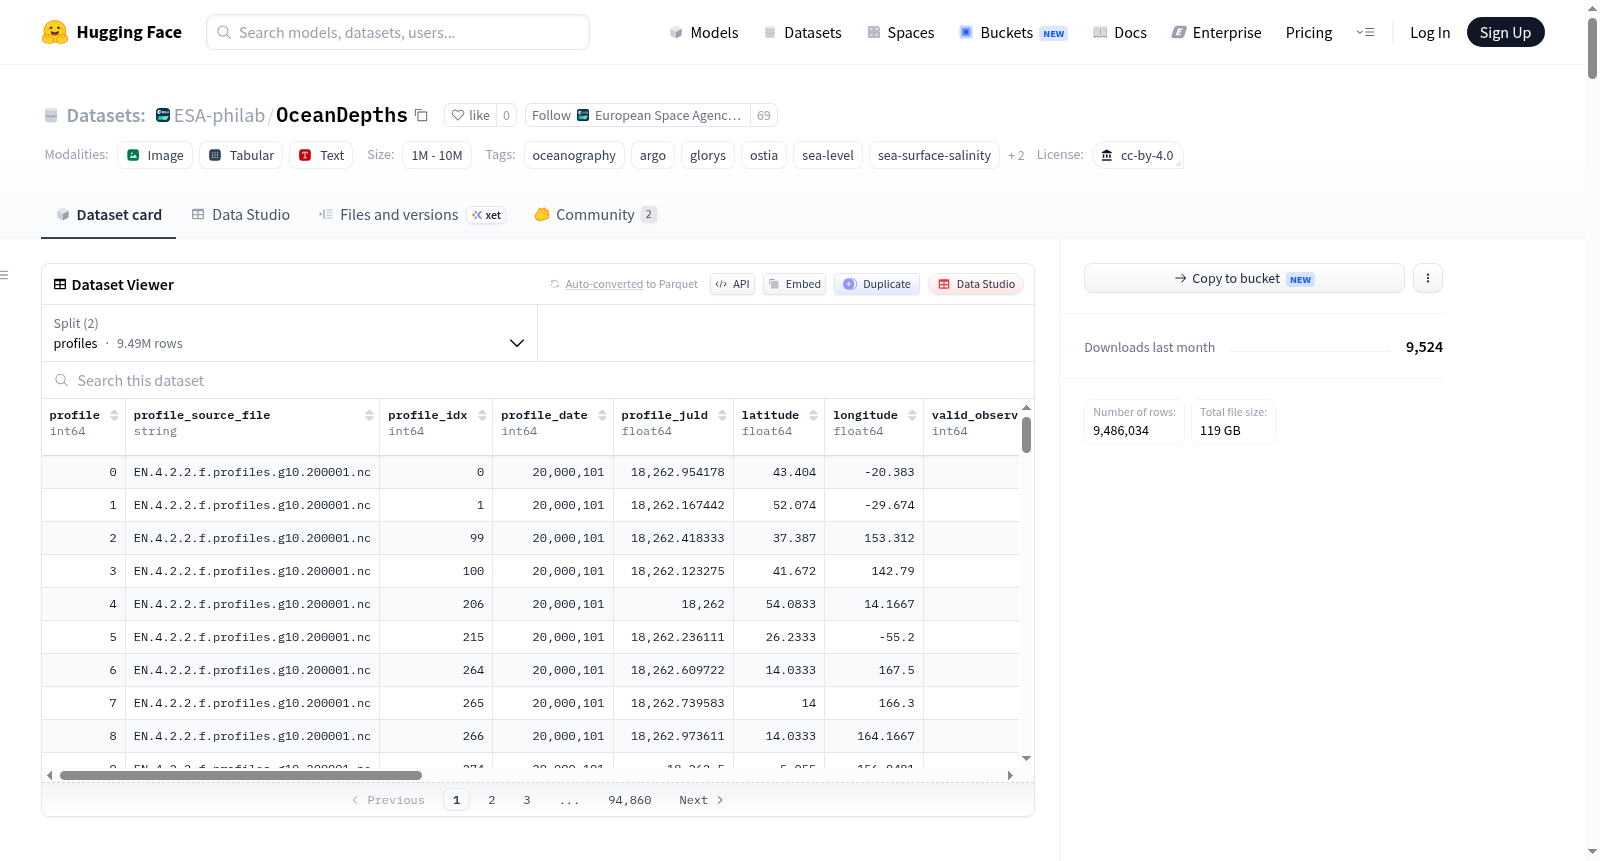The width and height of the screenshot is (1600, 861).
Task: Focus the Search models, datasets, users field
Action: [x=398, y=32]
